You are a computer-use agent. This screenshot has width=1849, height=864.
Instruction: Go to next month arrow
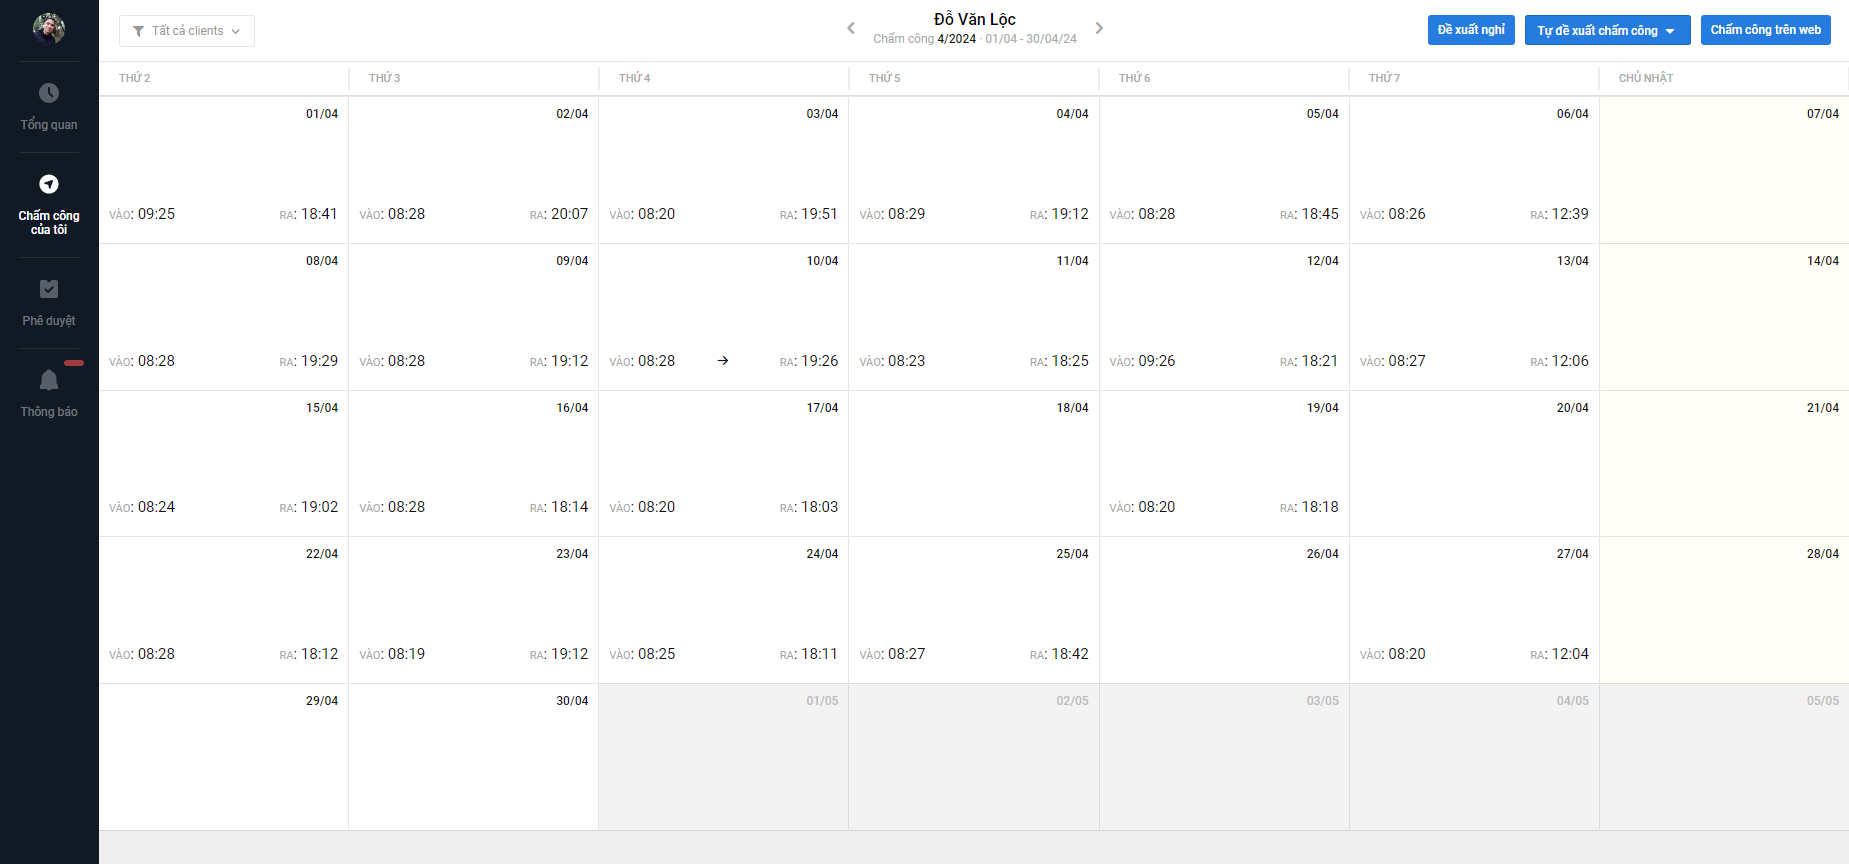point(1099,28)
